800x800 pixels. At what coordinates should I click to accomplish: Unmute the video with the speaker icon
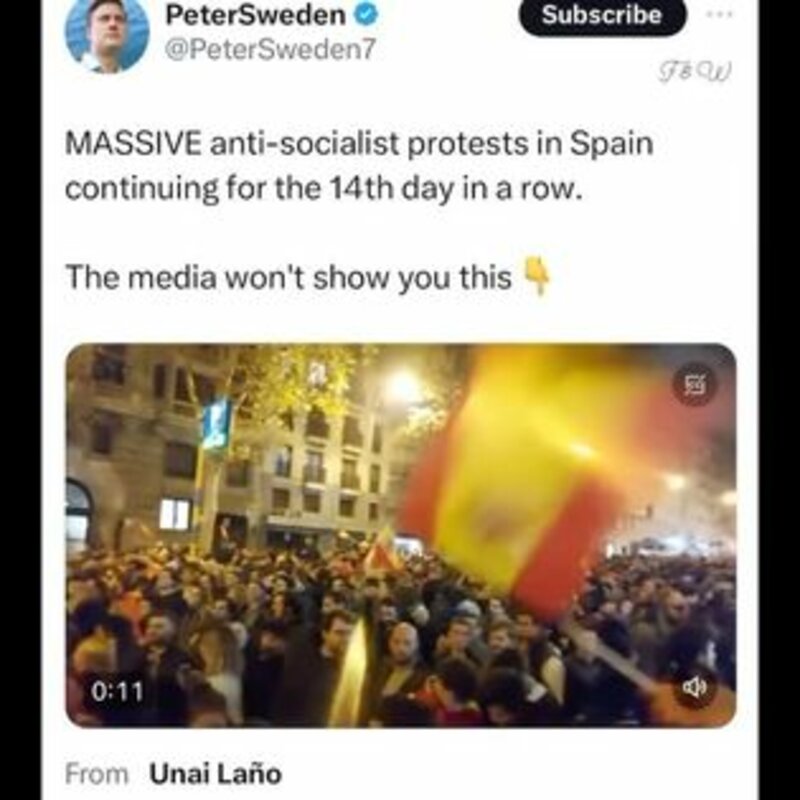pyautogui.click(x=694, y=687)
